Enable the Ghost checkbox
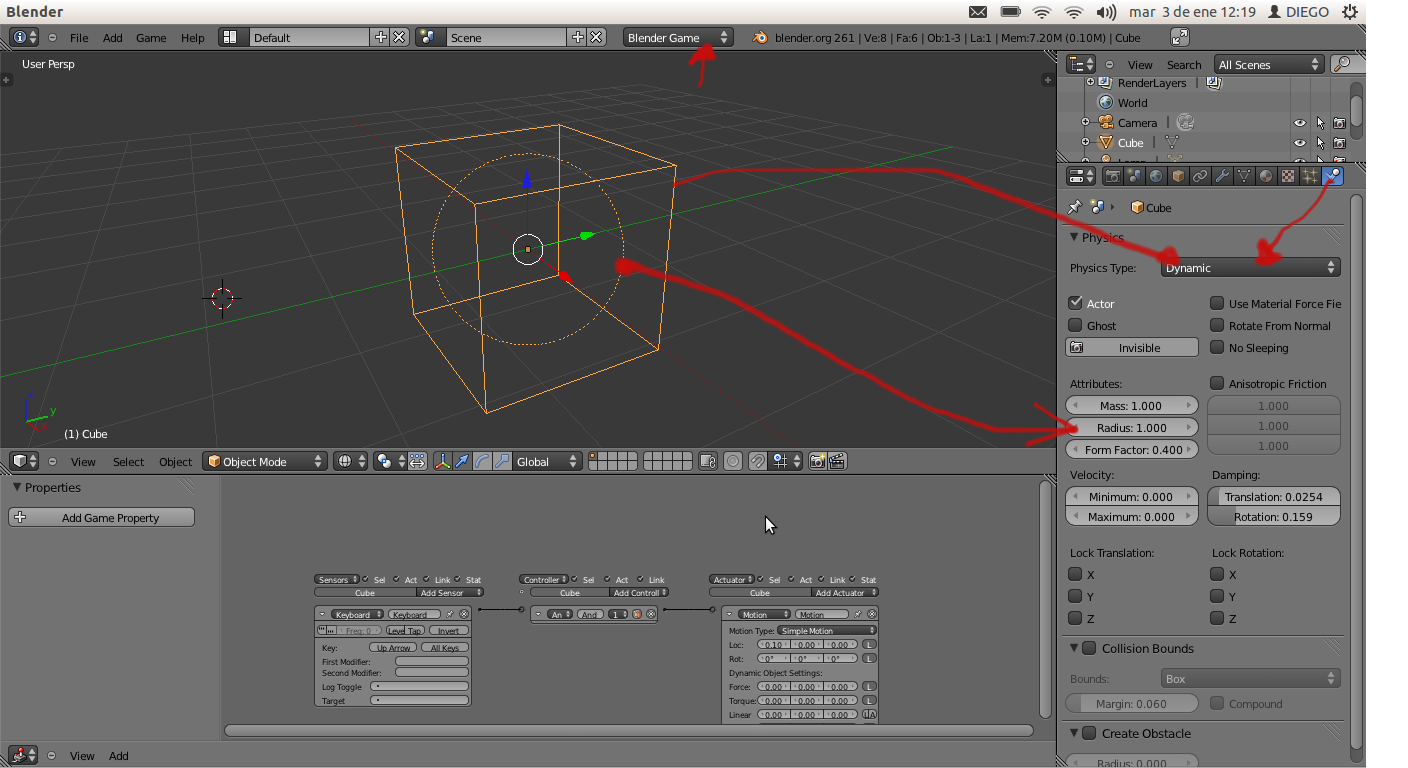The height and width of the screenshot is (768, 1408). [1076, 325]
